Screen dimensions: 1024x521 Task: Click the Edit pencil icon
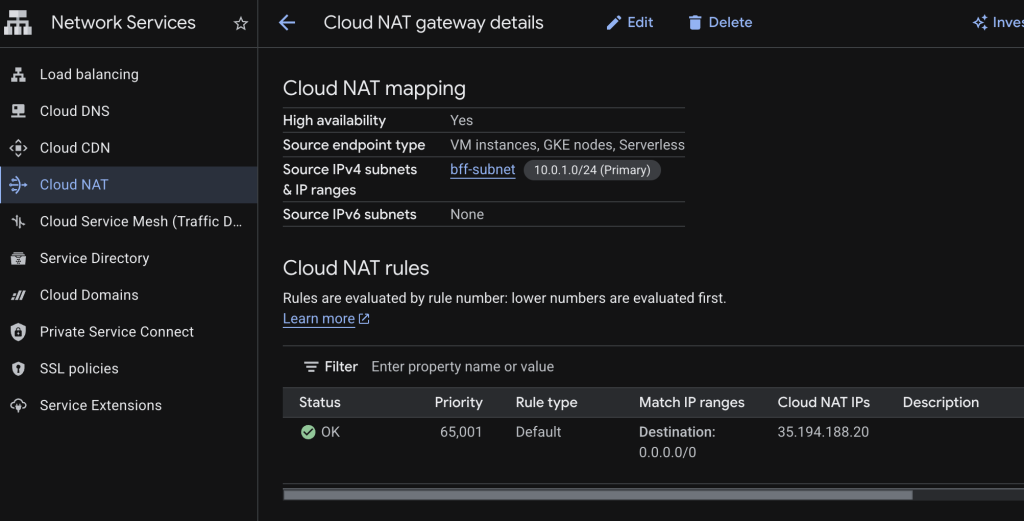pyautogui.click(x=613, y=23)
